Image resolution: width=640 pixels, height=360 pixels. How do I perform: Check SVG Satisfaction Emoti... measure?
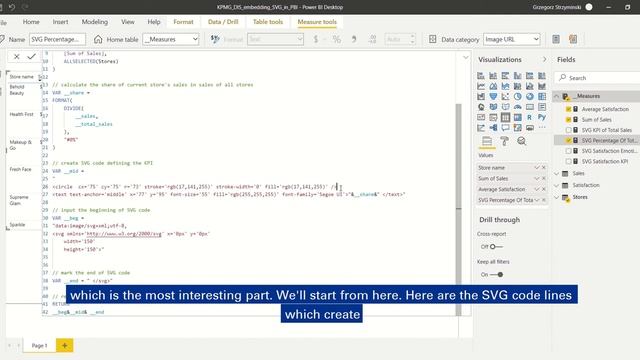pos(568,151)
